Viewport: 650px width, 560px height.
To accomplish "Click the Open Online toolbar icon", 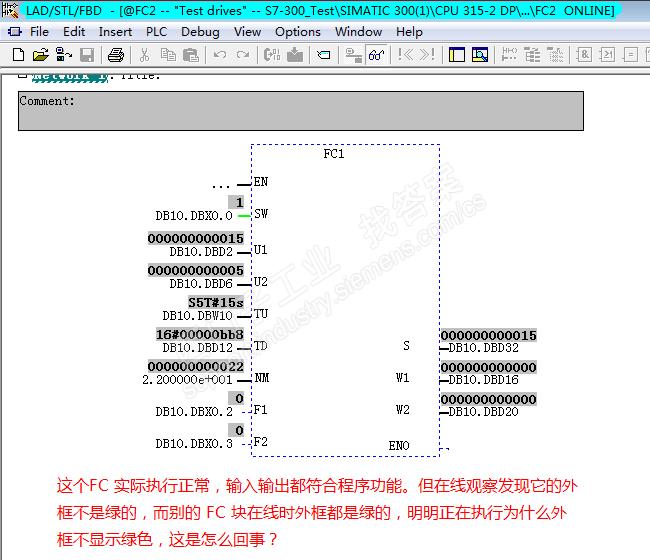I will tap(64, 55).
